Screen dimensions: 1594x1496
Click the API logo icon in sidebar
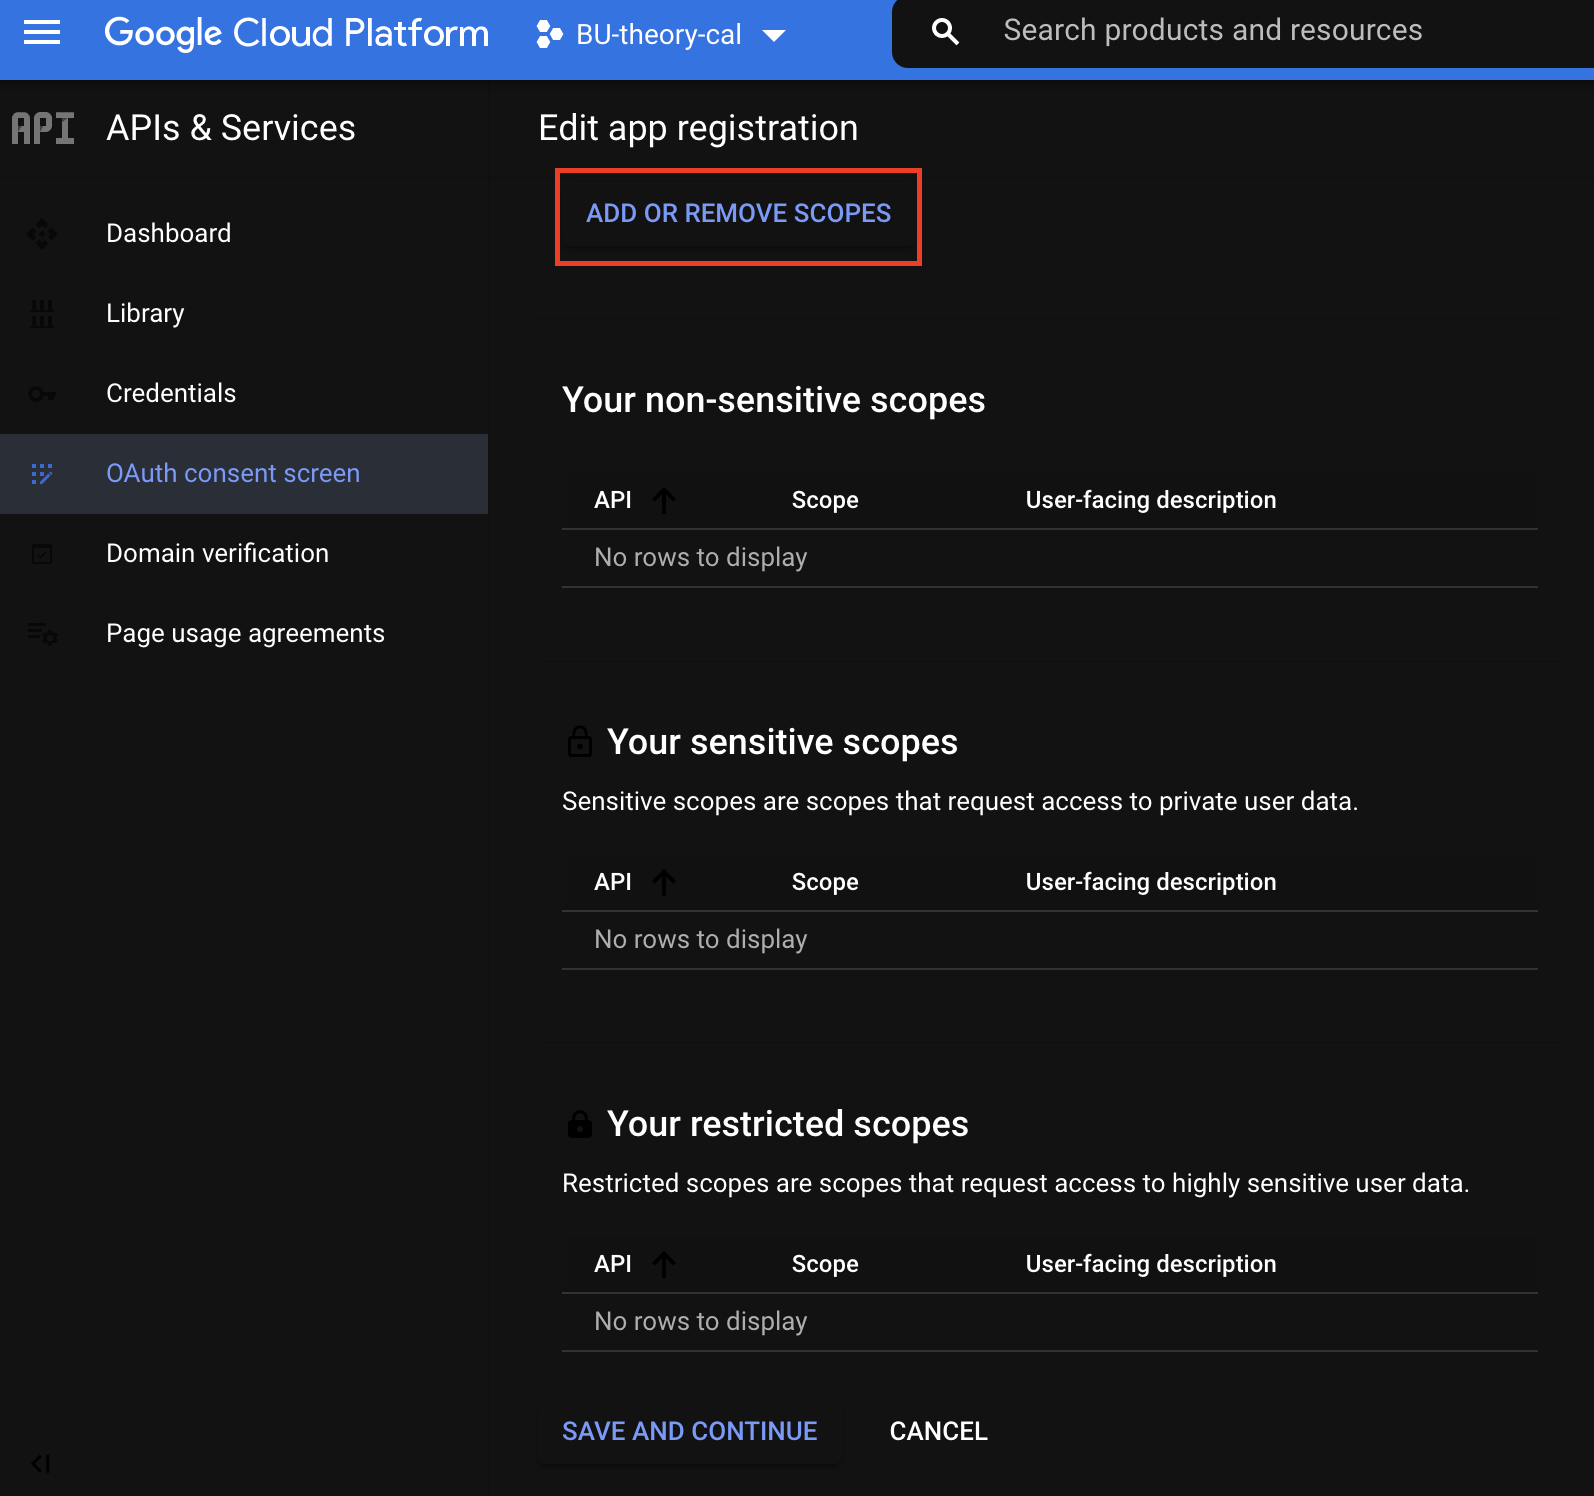click(x=43, y=128)
